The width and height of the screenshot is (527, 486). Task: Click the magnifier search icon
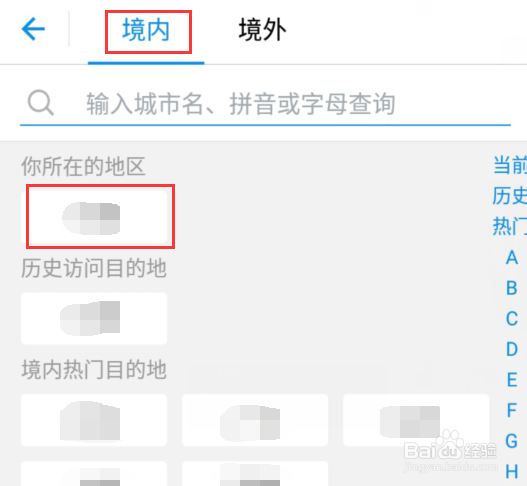(x=41, y=103)
